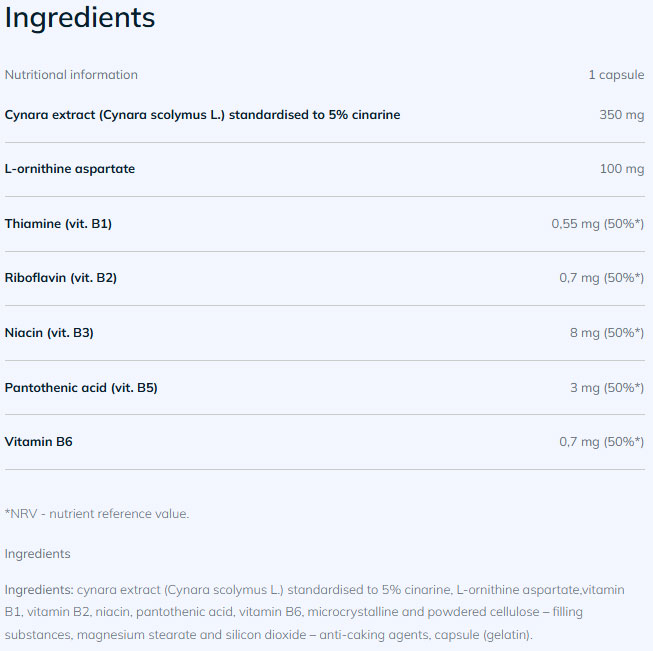
Task: Click the Niacin (vit. B3) row label
Action: [49, 333]
